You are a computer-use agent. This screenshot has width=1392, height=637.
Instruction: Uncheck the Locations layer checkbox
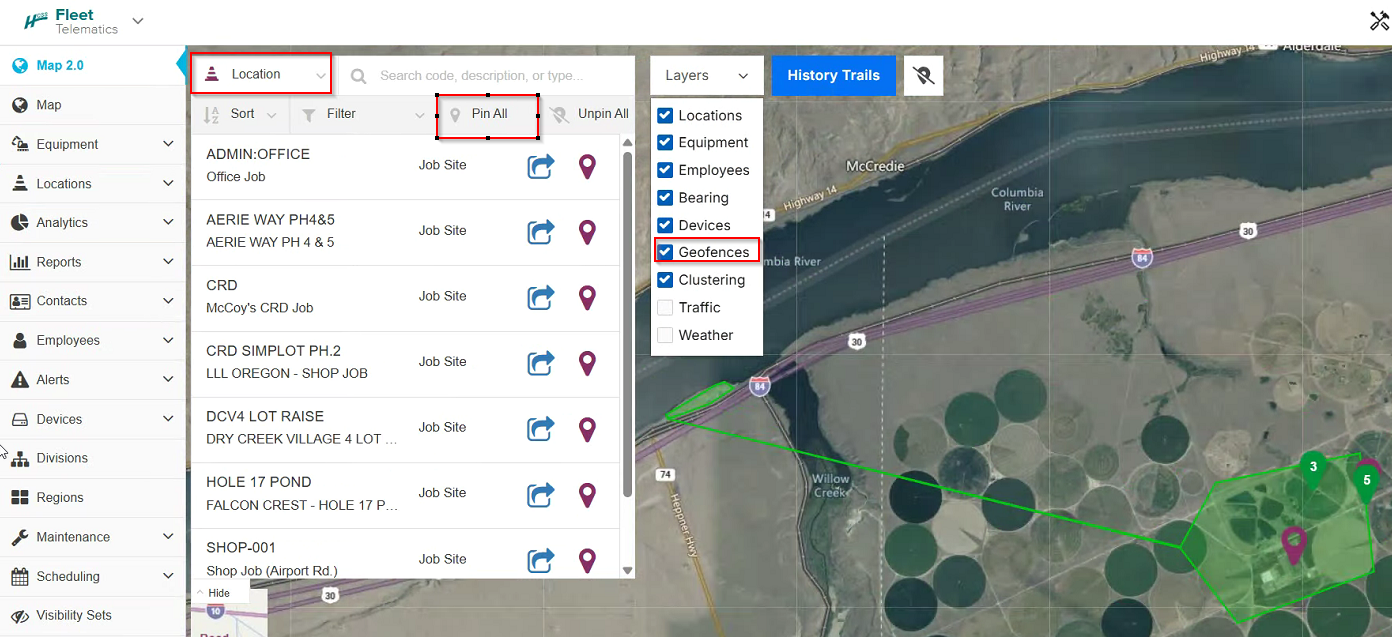[665, 116]
